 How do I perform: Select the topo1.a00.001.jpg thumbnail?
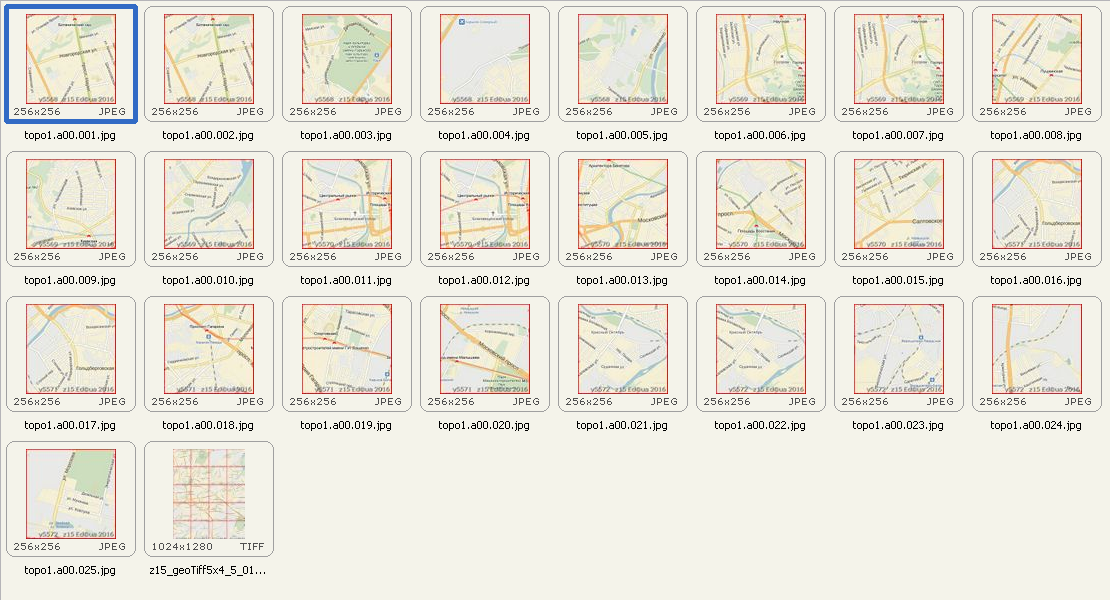coord(70,60)
